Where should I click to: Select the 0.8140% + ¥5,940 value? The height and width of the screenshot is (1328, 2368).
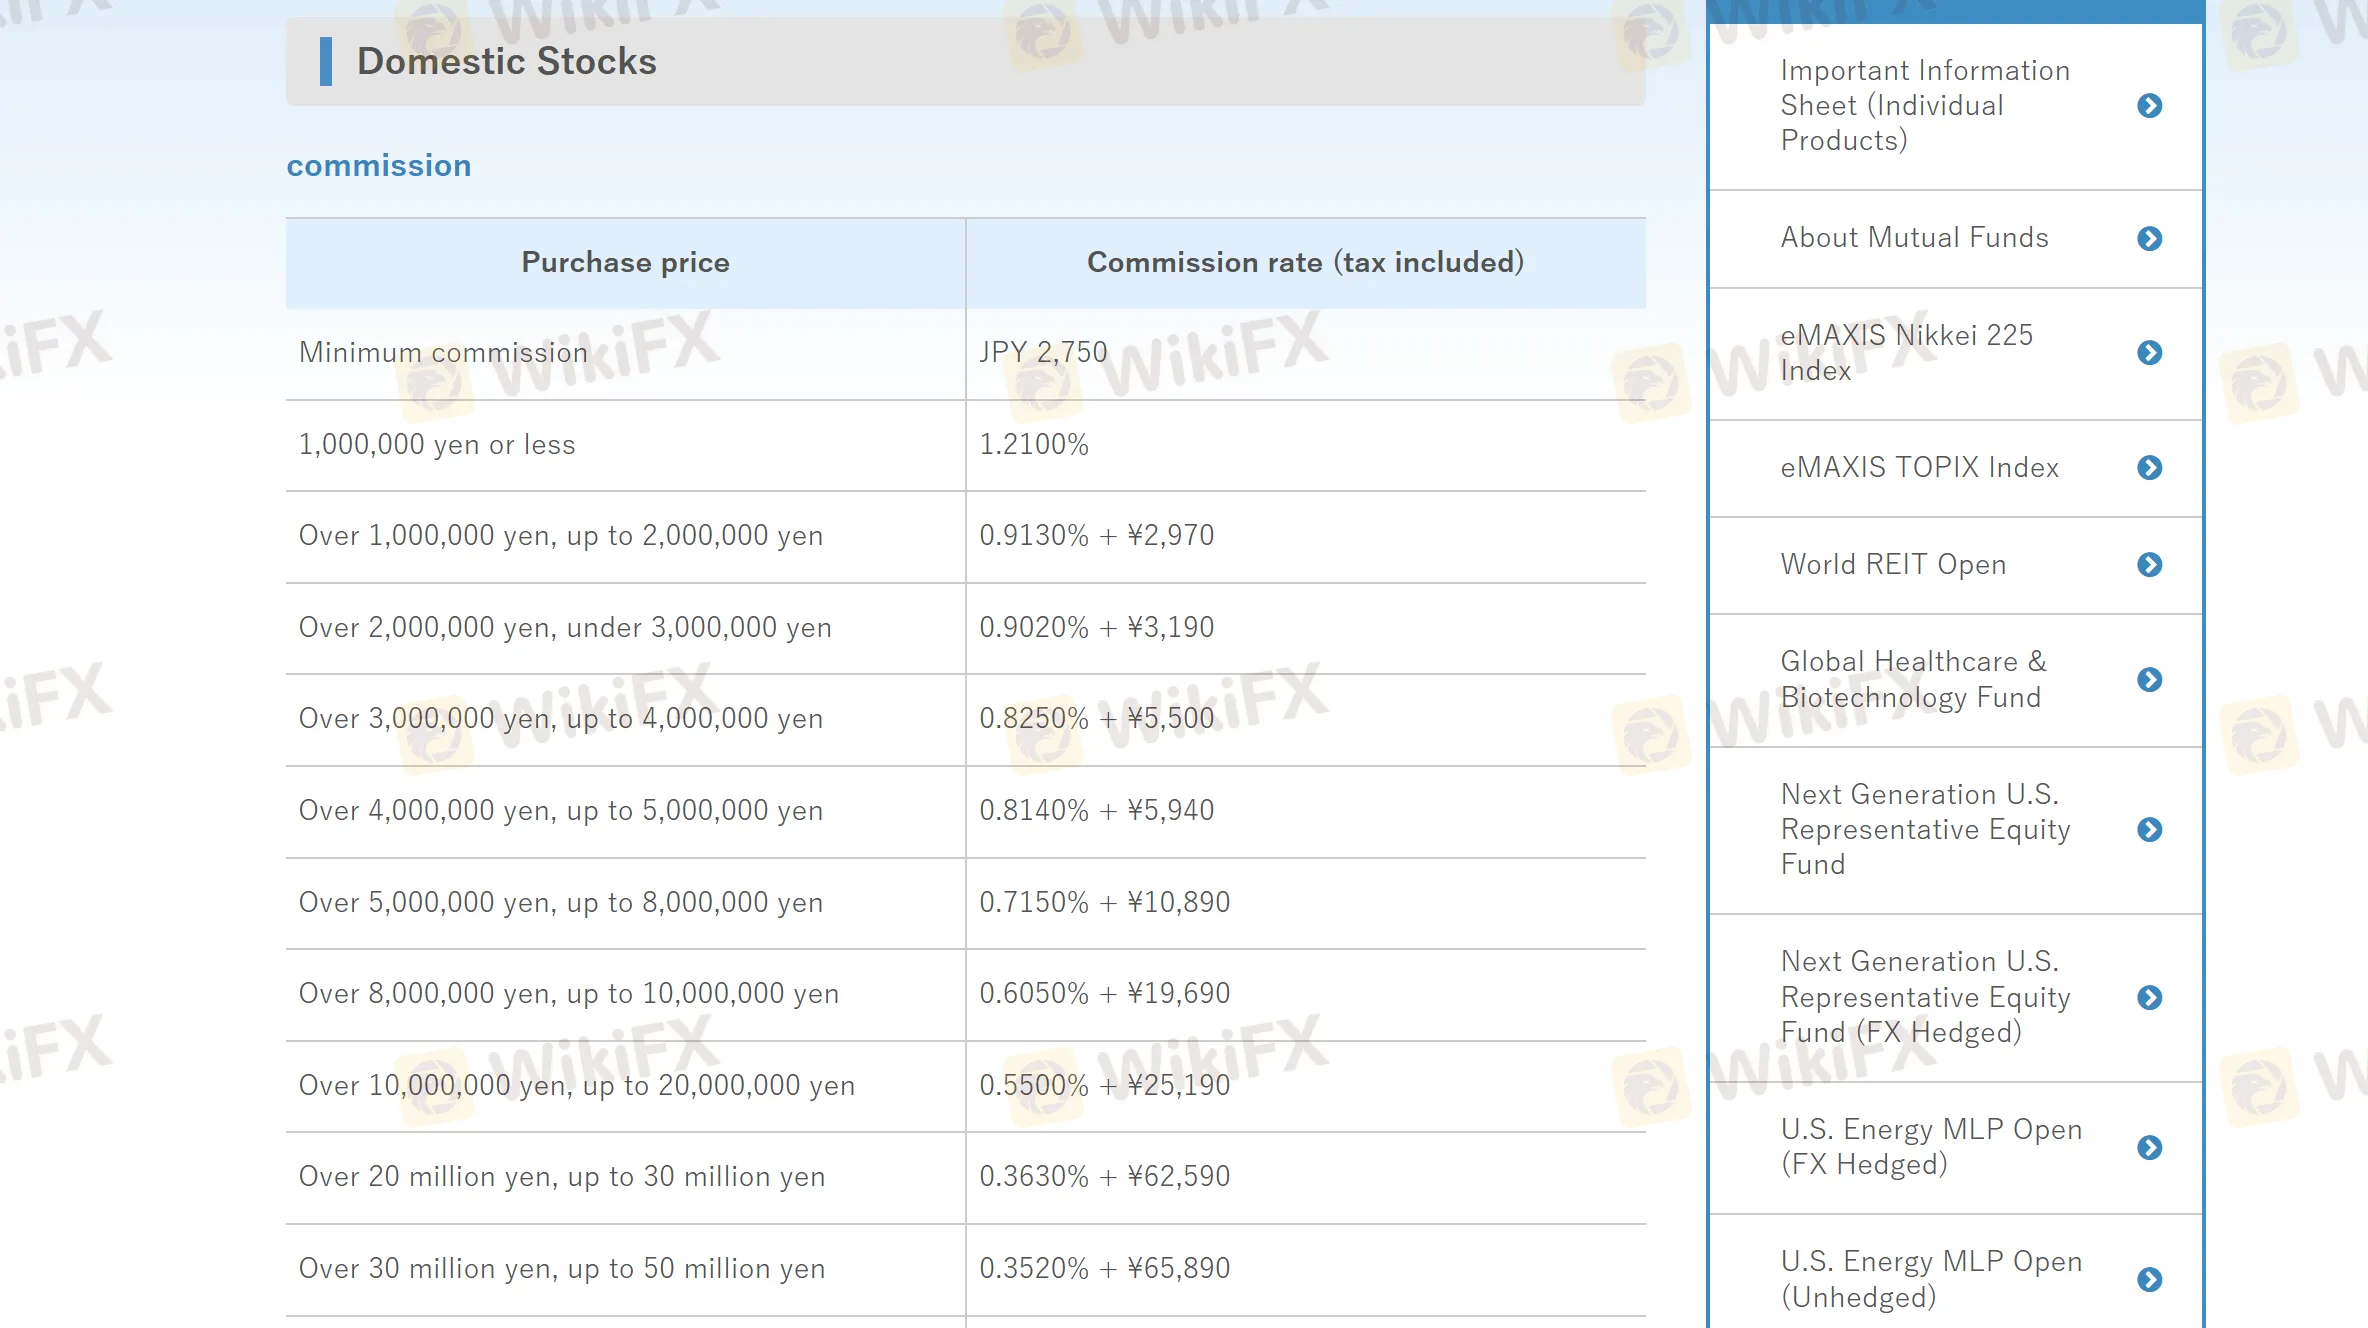(x=1096, y=811)
